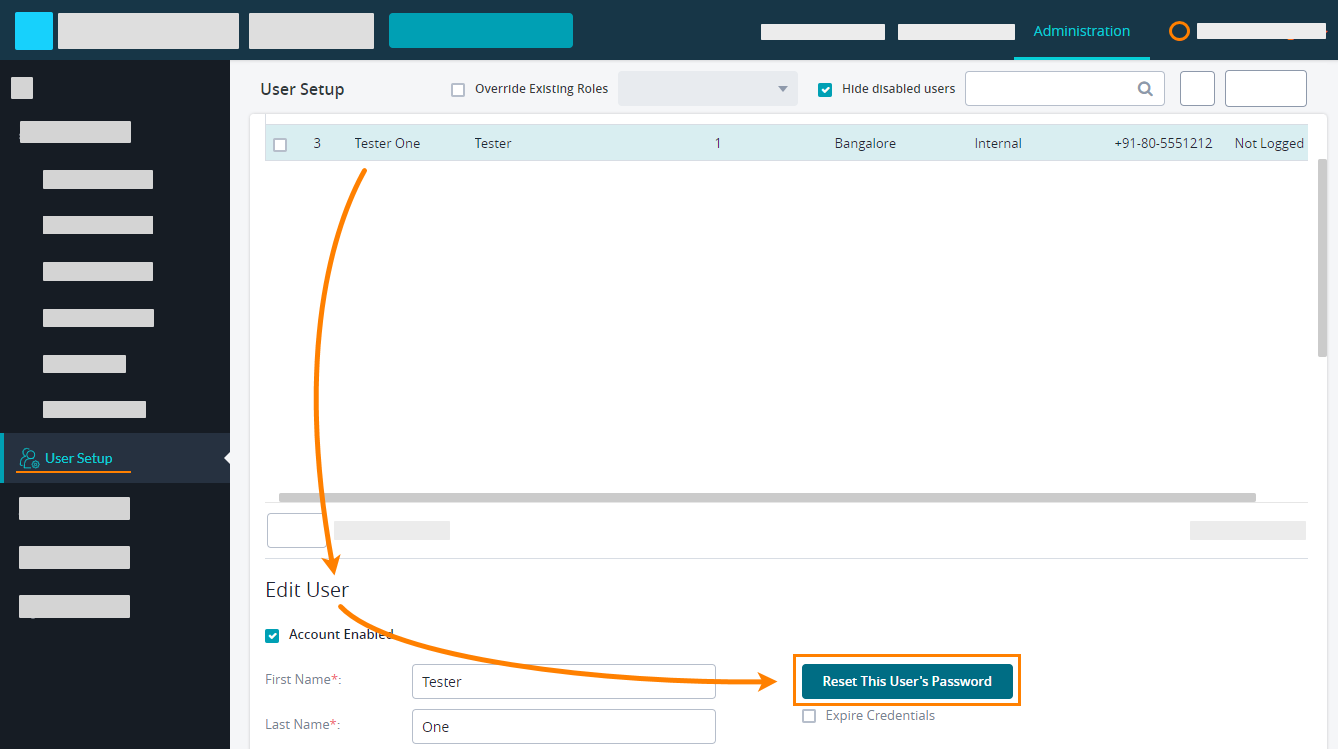Image resolution: width=1338 pixels, height=749 pixels.
Task: Click Reset This User's Password button
Action: [x=906, y=681]
